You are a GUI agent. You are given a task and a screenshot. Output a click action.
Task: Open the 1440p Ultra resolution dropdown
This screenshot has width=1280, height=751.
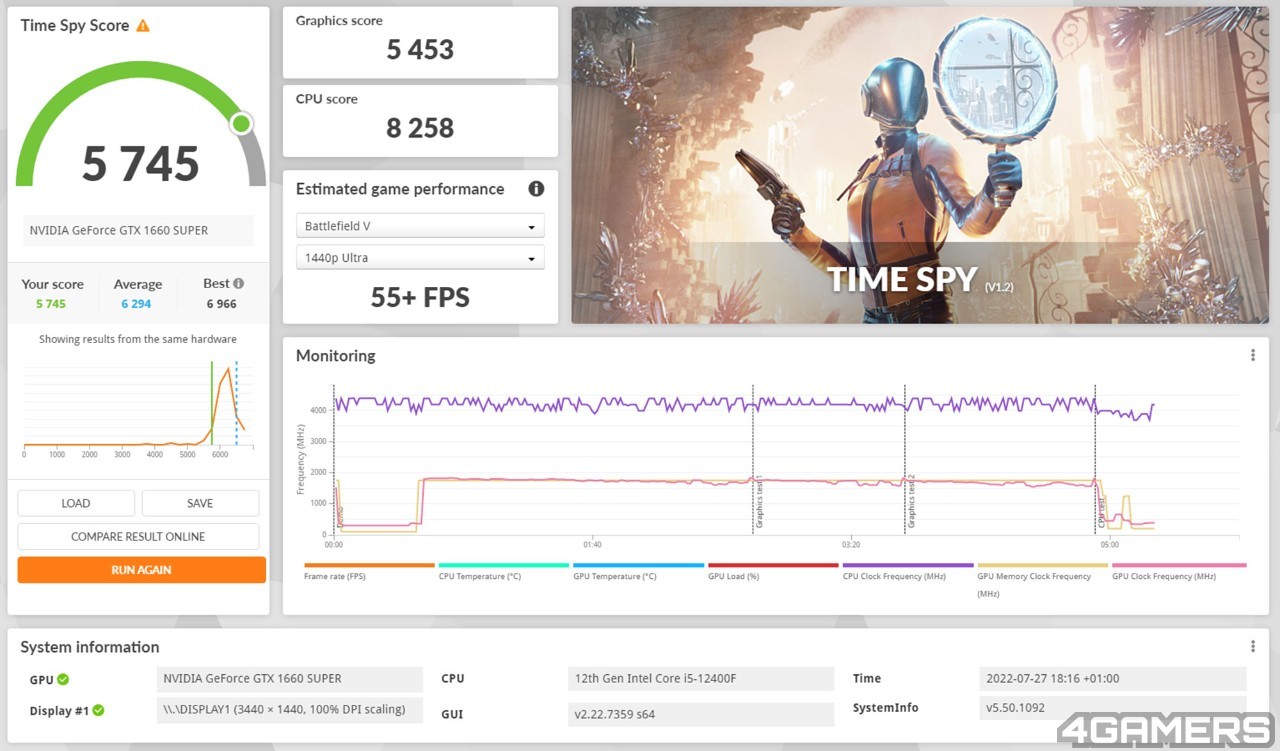[x=420, y=257]
